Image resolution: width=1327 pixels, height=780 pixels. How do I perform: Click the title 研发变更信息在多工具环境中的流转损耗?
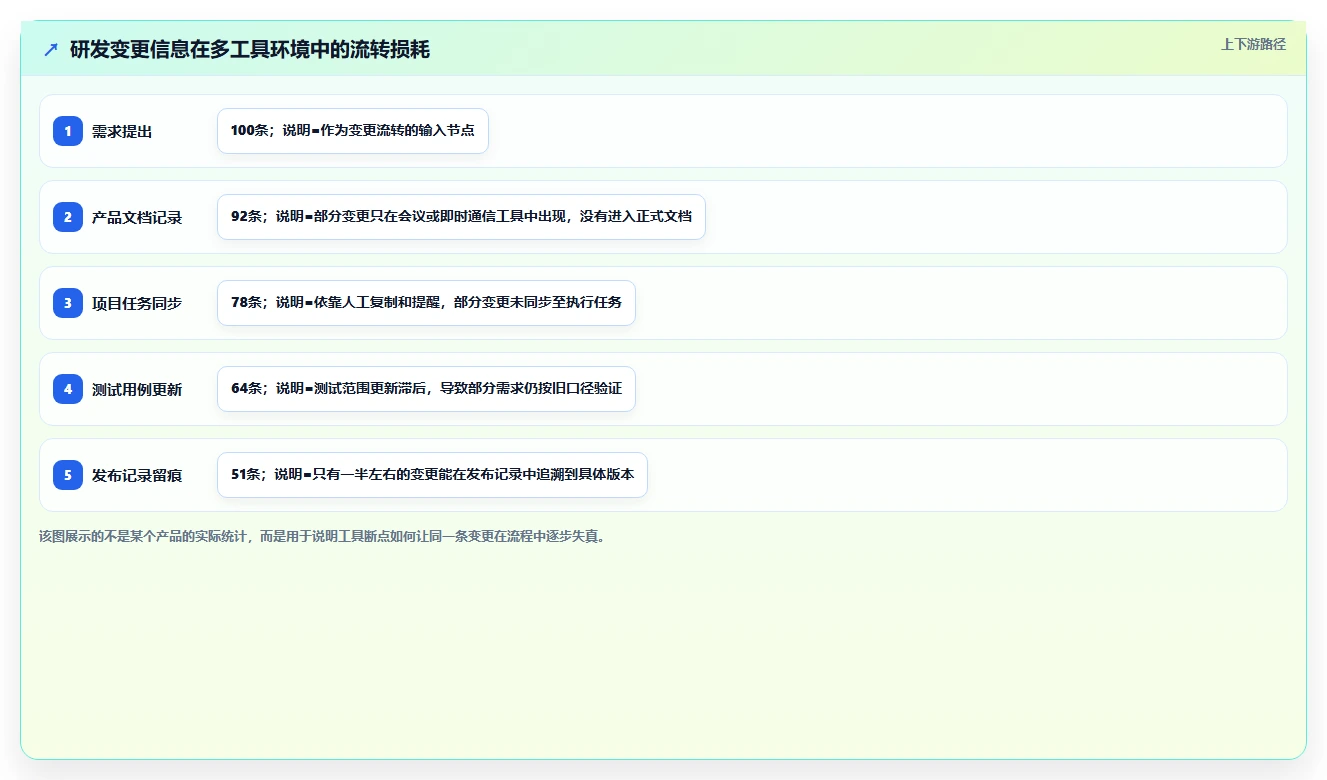(x=250, y=50)
